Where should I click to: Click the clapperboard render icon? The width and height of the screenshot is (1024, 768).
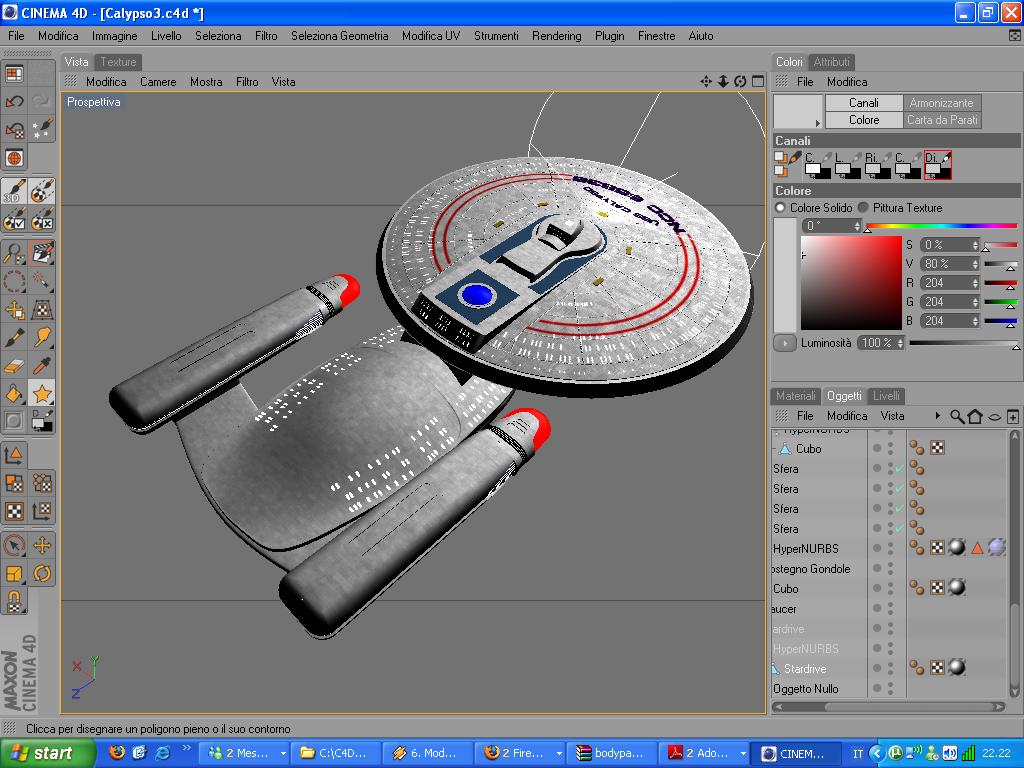42,253
